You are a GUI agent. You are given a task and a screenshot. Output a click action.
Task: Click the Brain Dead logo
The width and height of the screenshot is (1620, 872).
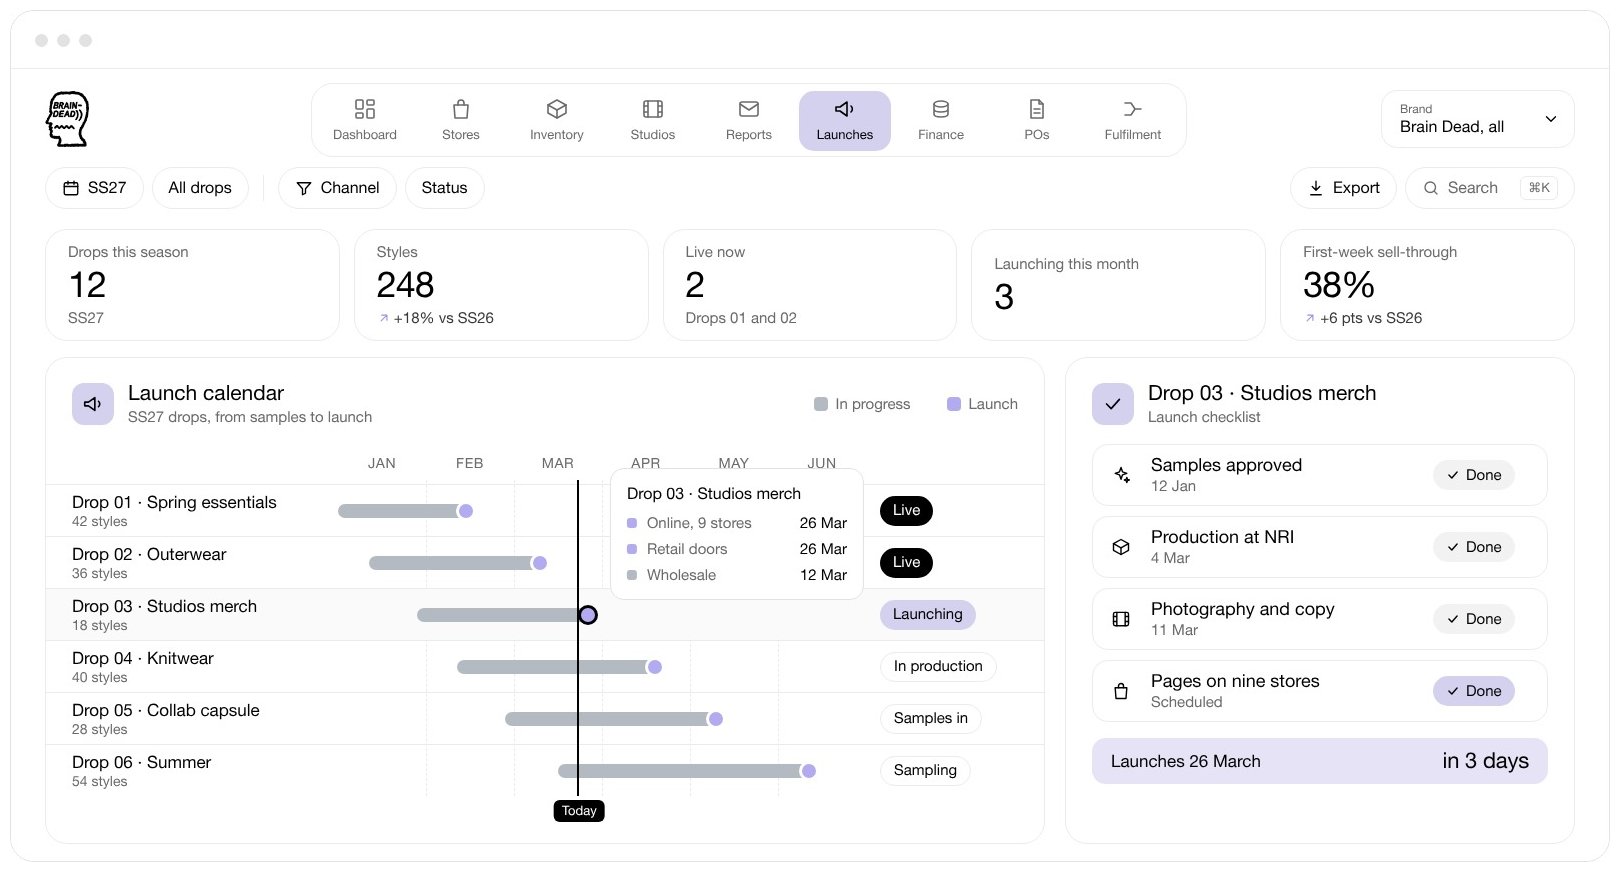[68, 119]
